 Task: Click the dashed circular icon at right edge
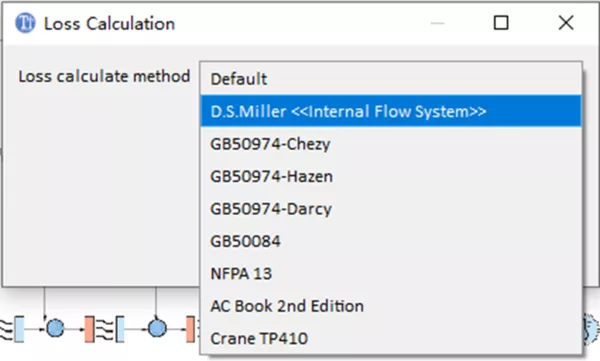pyautogui.click(x=590, y=328)
